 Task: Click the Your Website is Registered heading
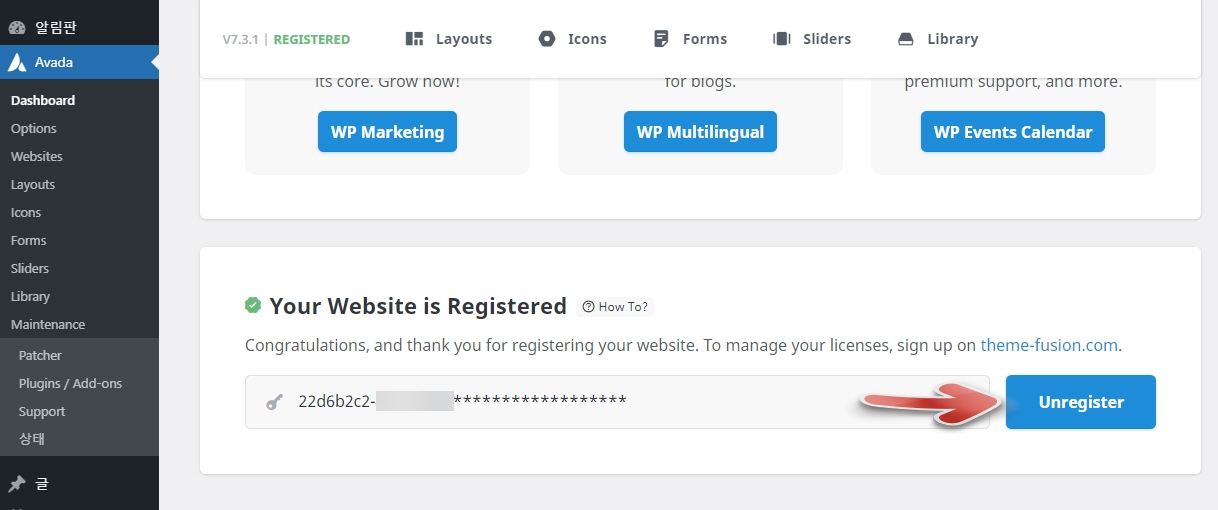click(x=418, y=306)
